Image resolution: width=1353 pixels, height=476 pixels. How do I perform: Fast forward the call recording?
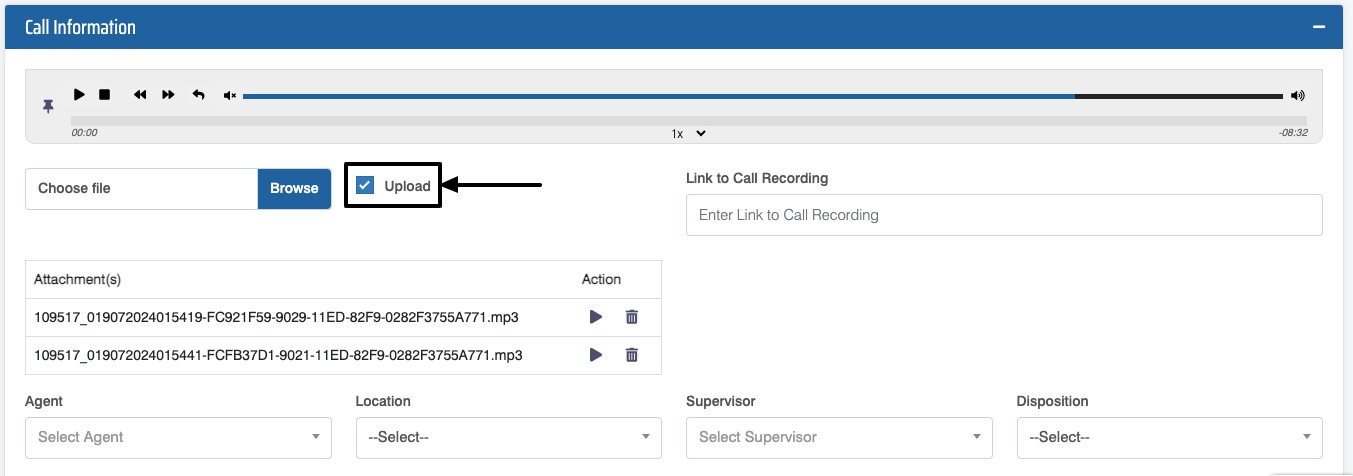coord(169,95)
